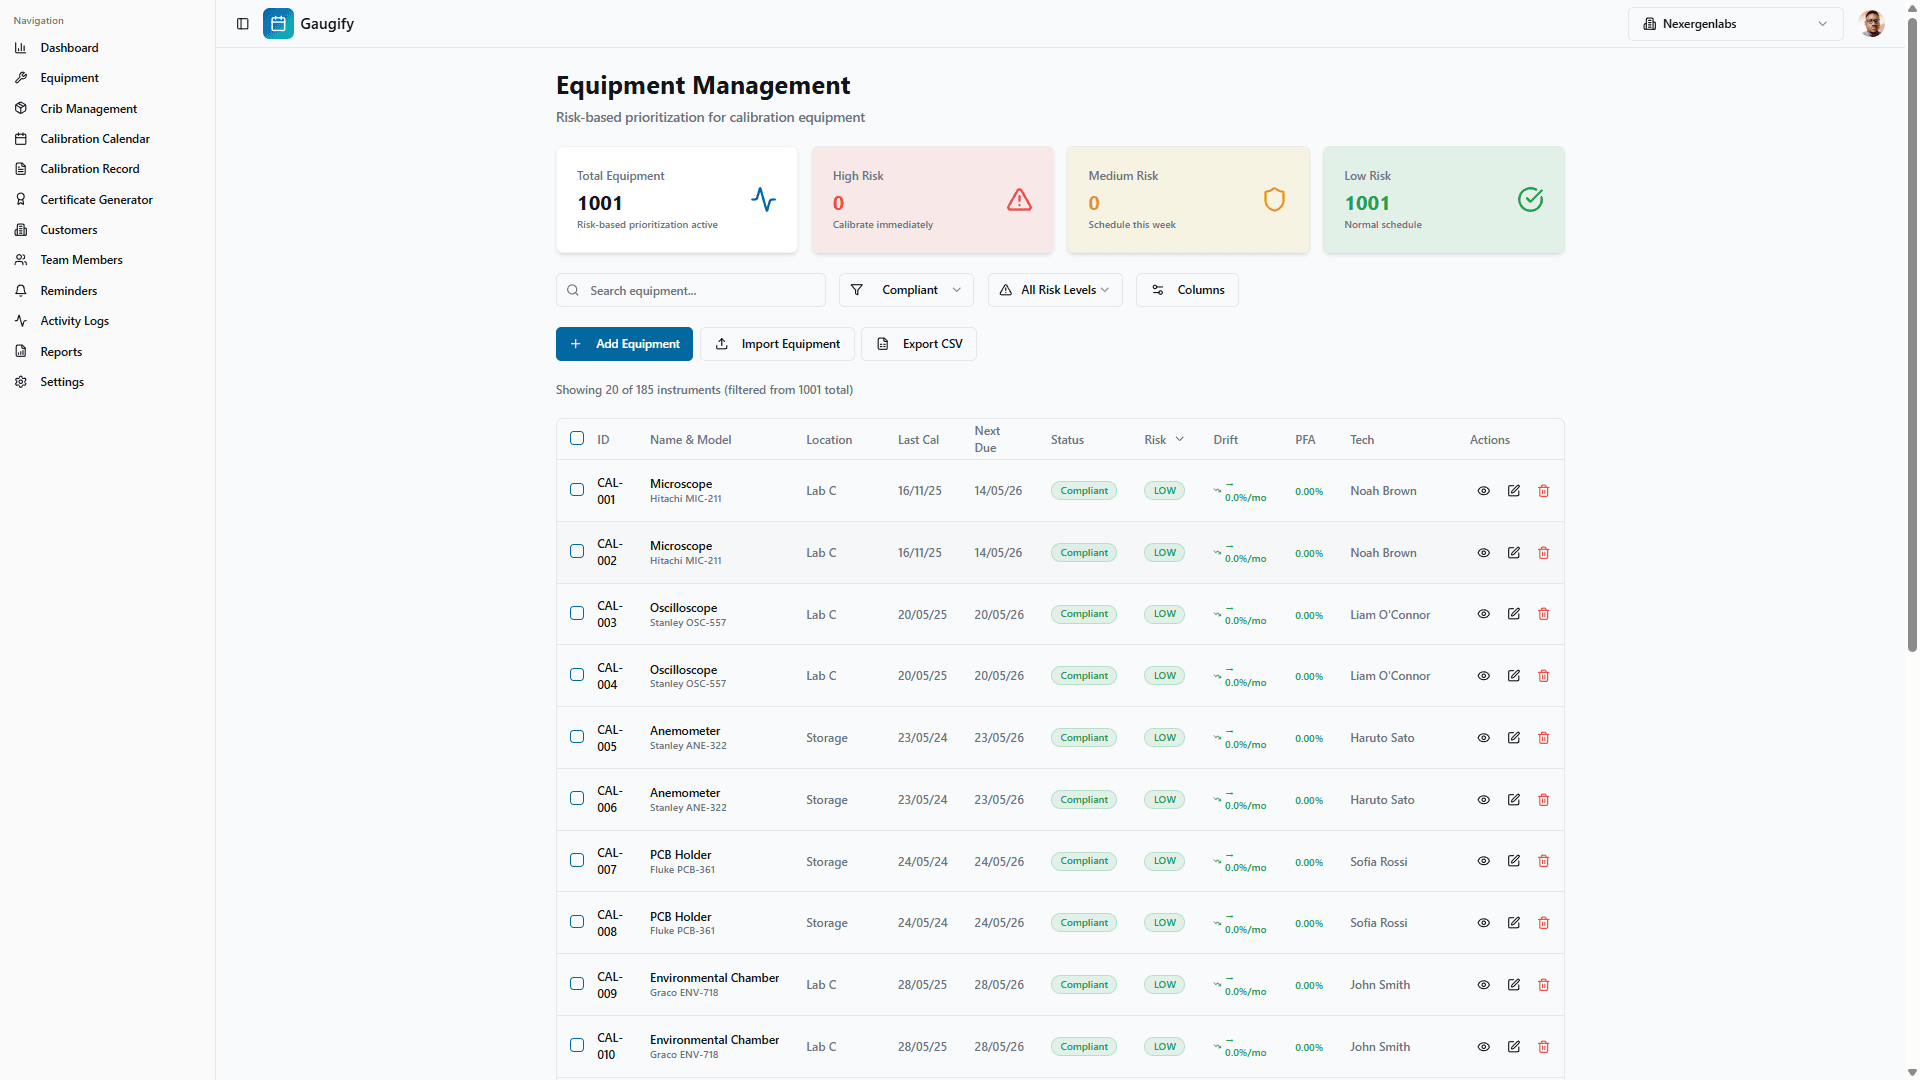
Task: Click the High Risk warning triangle icon
Action: [x=1019, y=200]
